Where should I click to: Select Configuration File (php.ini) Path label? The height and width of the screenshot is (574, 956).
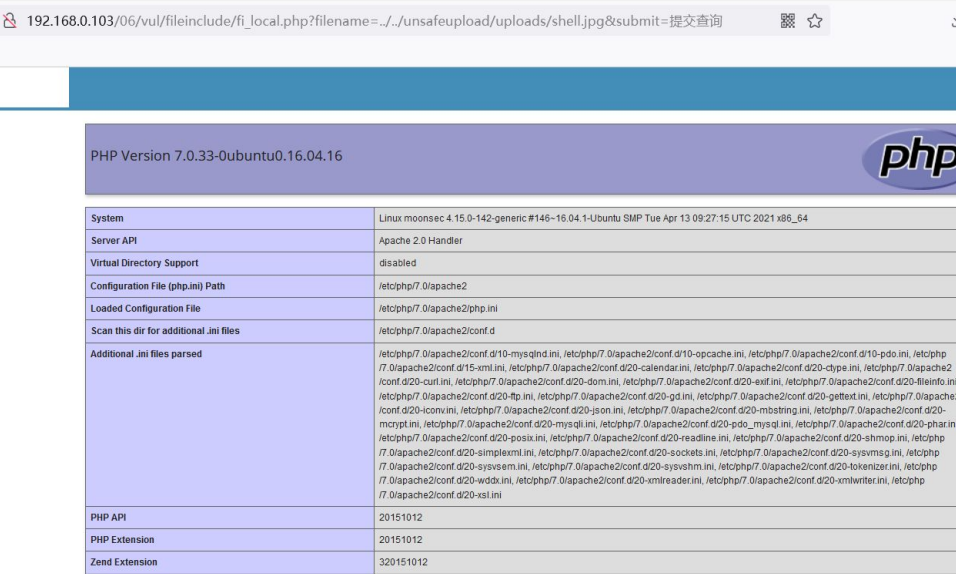[x=158, y=286]
